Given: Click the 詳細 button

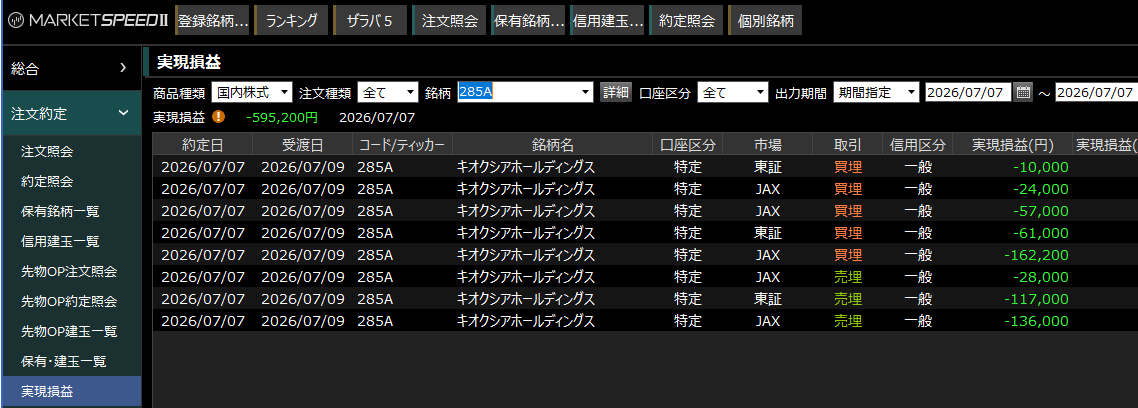Looking at the screenshot, I should [615, 92].
